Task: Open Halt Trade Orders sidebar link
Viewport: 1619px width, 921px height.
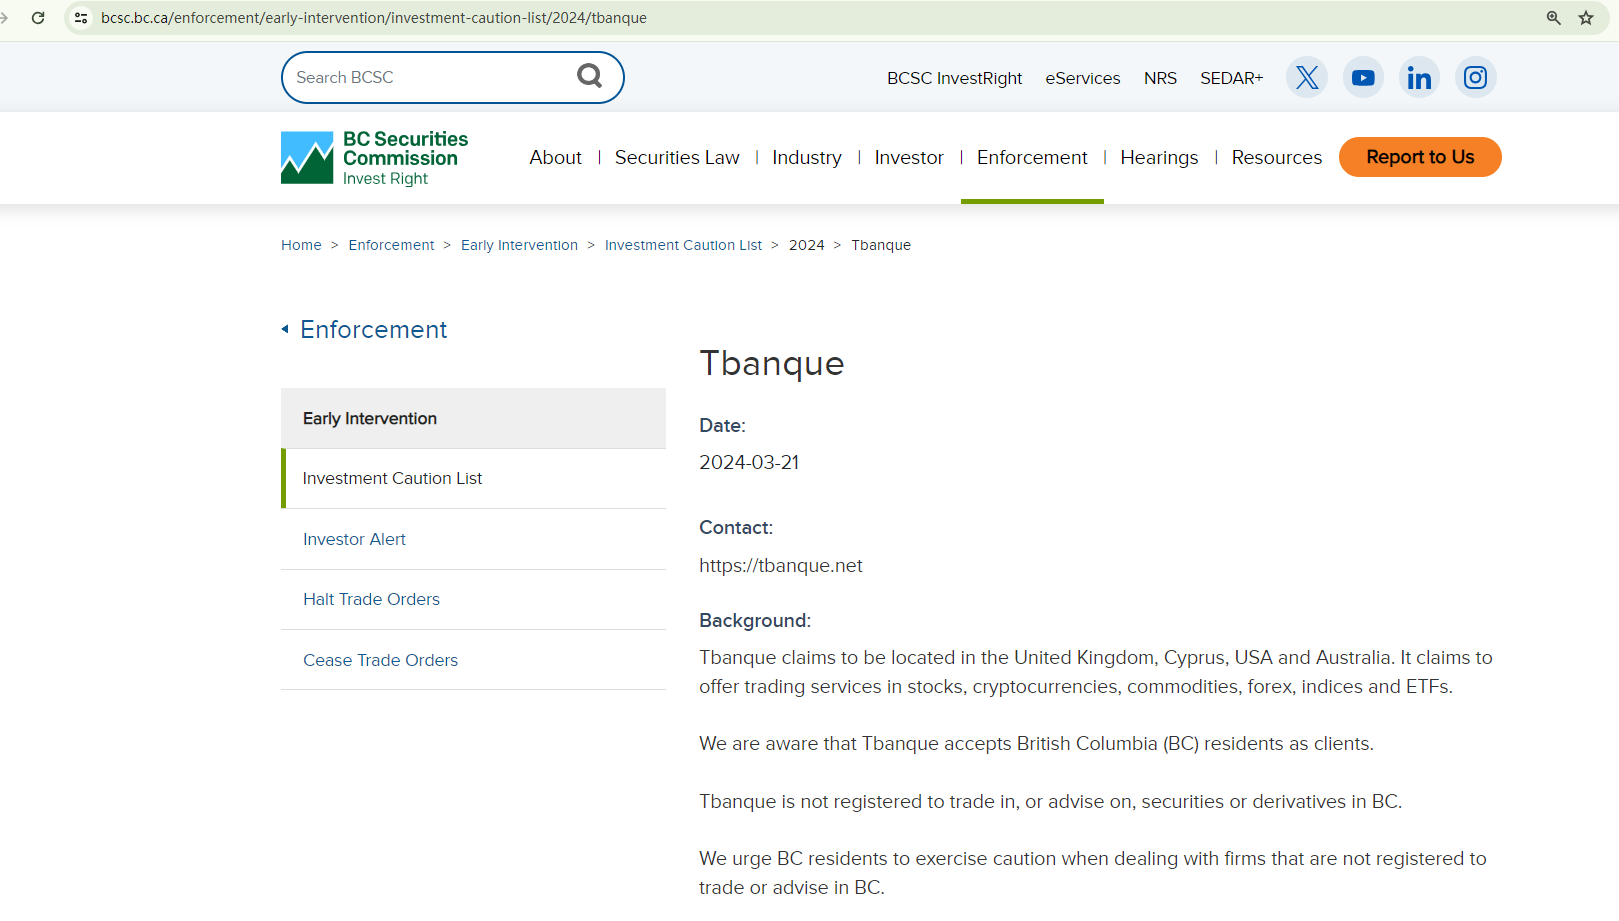Action: coord(371,600)
